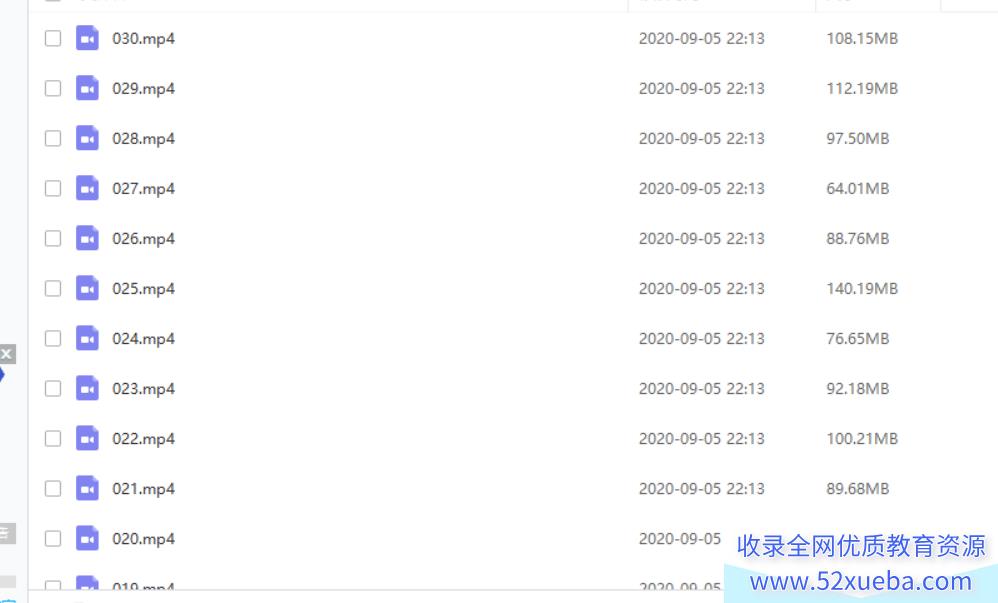Click the video file icon beside 029.mp4
Screen dimensions: 998x603
tap(87, 88)
